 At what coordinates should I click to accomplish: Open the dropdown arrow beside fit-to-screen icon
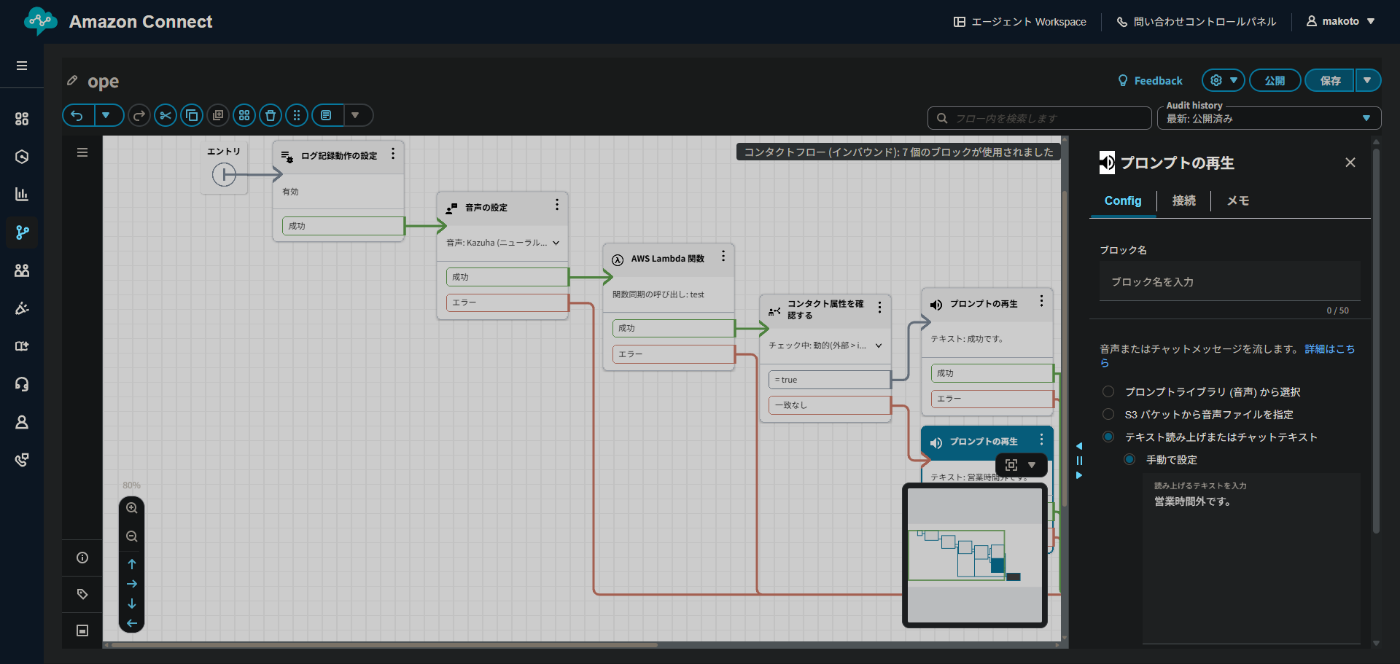tap(1032, 465)
